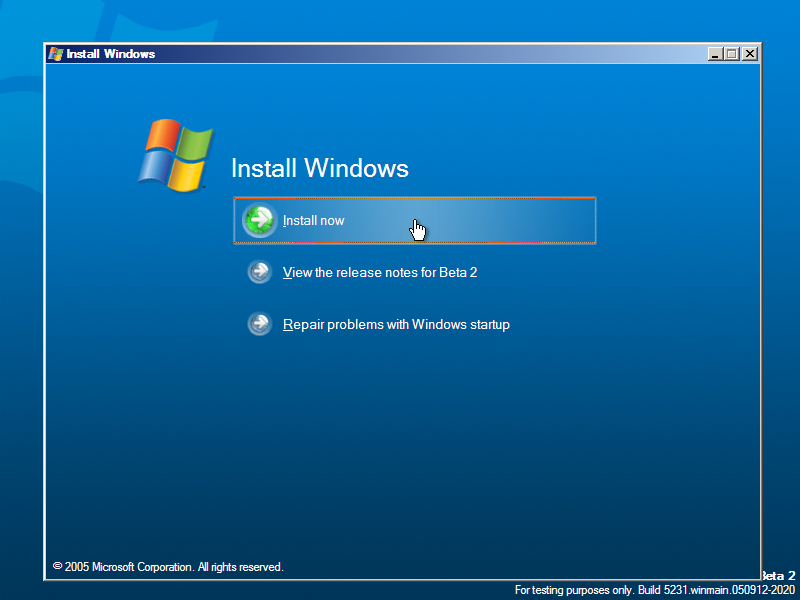Close the Install Windows window
The image size is (800, 600).
[749, 54]
